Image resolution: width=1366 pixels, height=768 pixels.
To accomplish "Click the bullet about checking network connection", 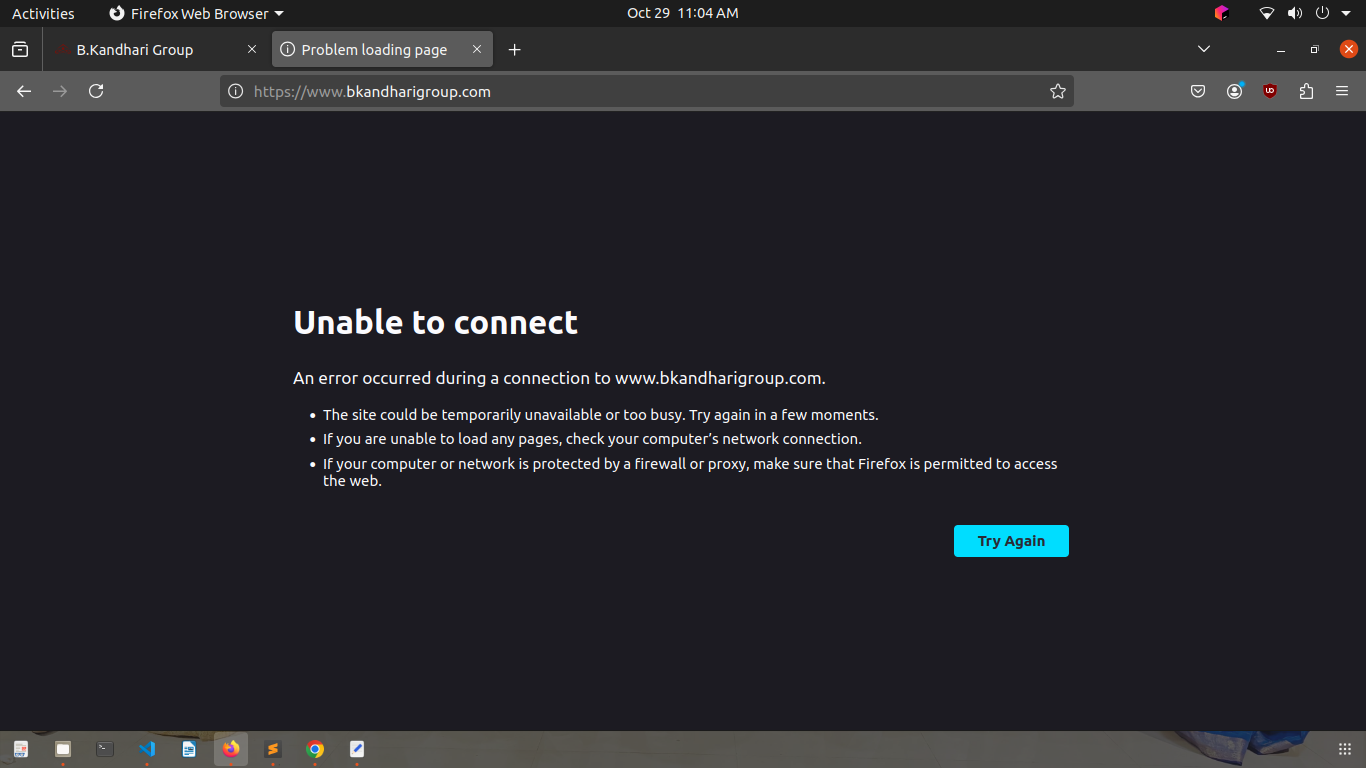I will point(592,439).
